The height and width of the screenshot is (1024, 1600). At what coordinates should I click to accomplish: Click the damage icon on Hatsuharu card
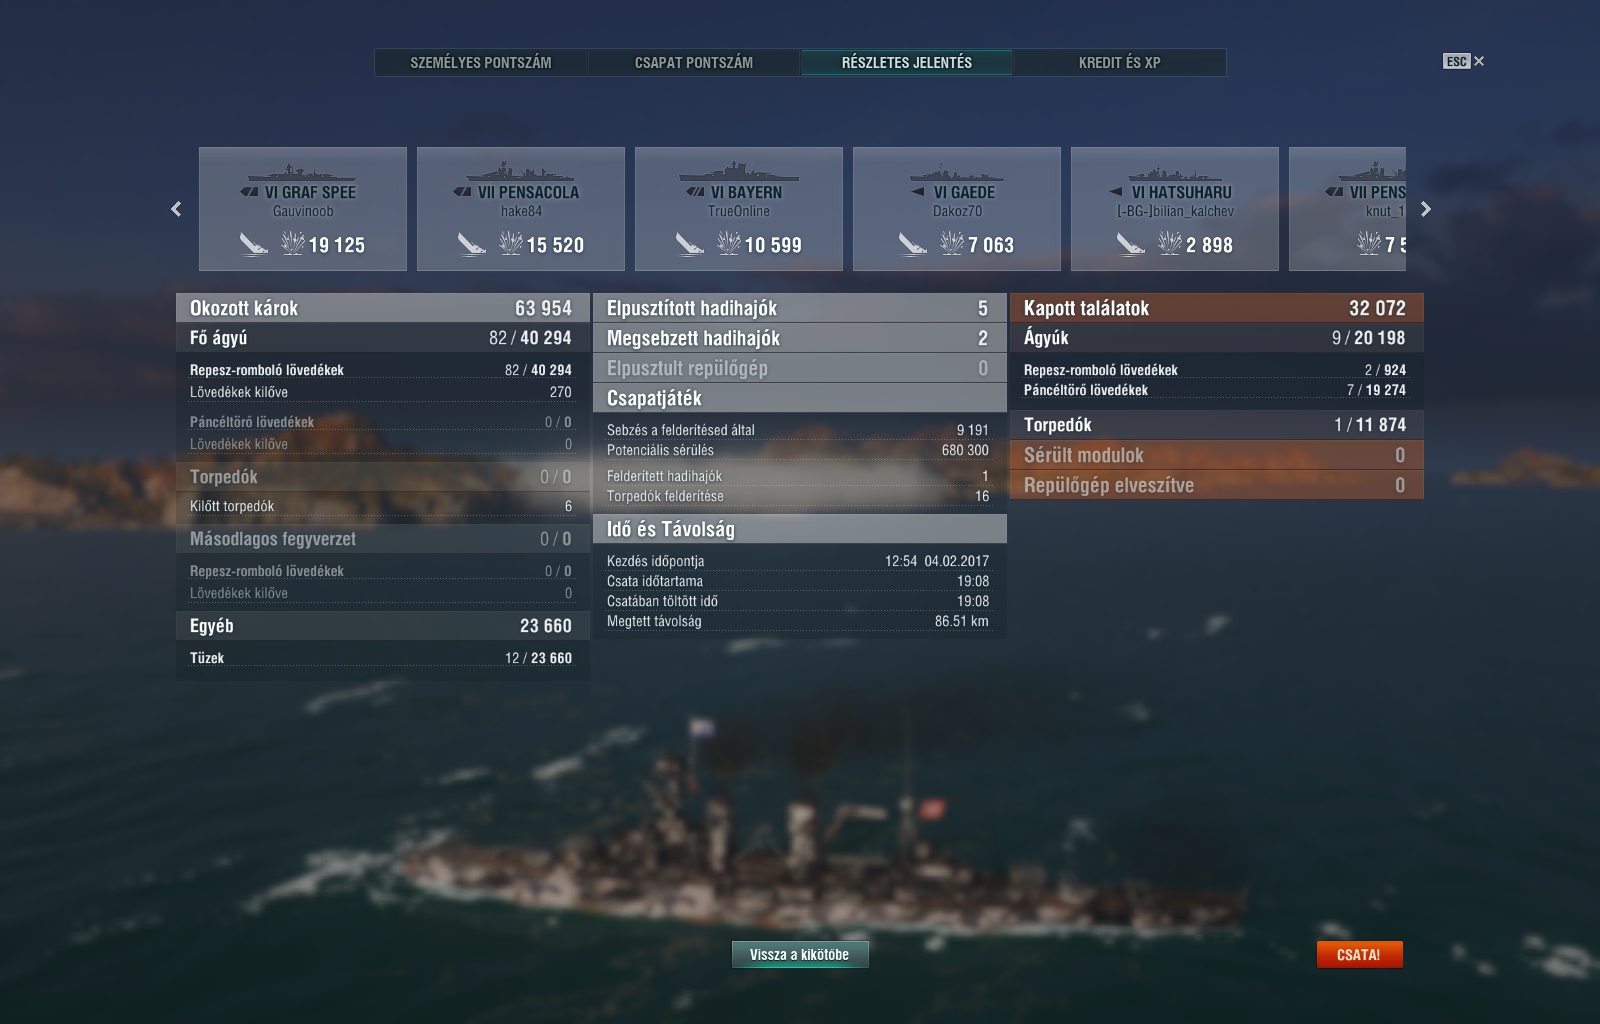tap(1170, 243)
